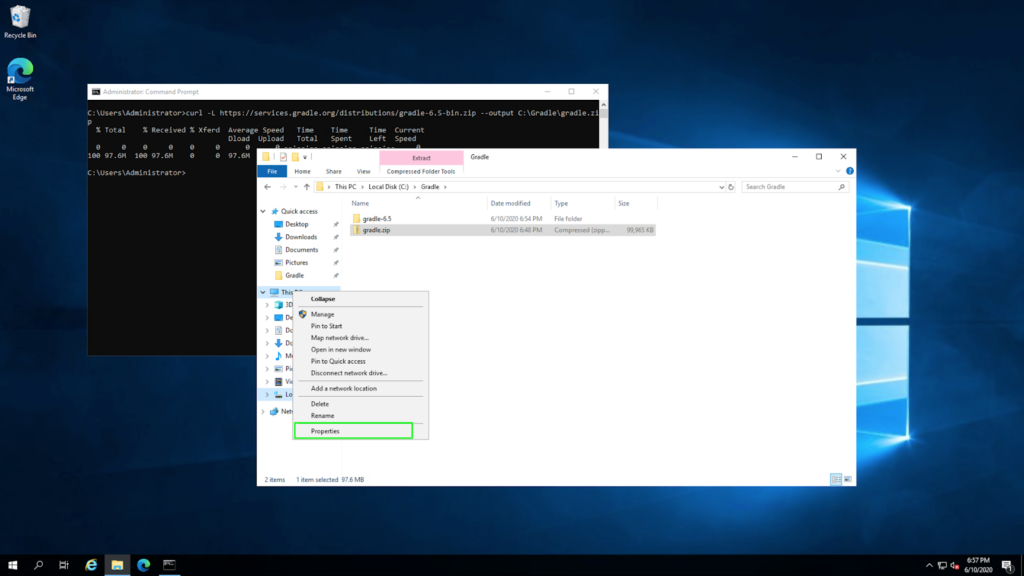Open Microsoft Edge desktop shortcut
1024x576 pixels.
[x=20, y=71]
